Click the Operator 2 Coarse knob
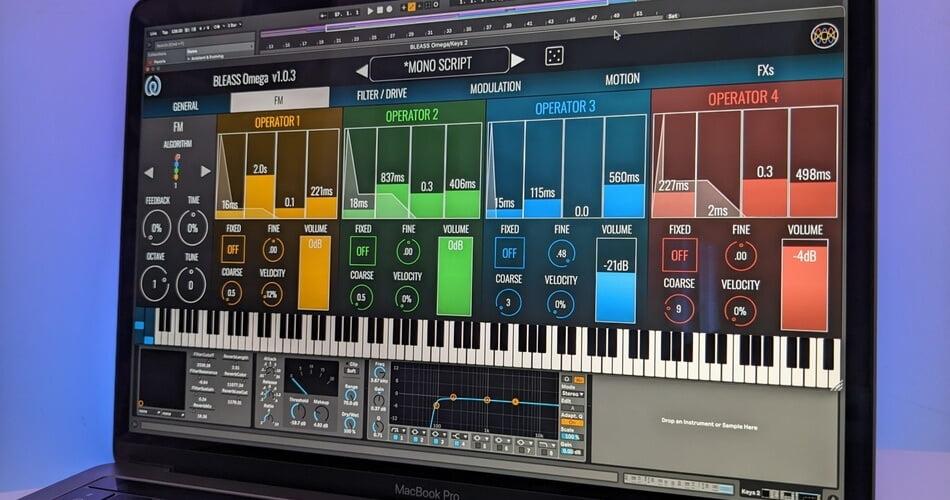Screen dimensions: 950x500 point(362,297)
